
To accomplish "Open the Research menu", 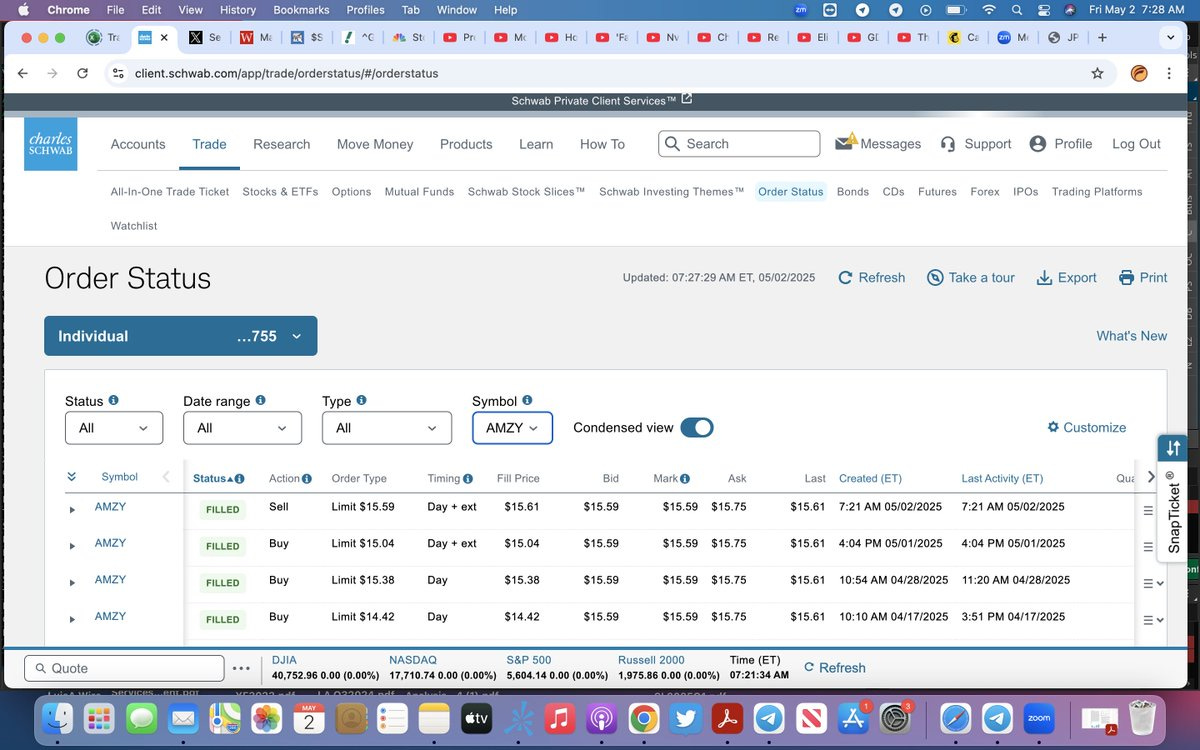I will 281,144.
